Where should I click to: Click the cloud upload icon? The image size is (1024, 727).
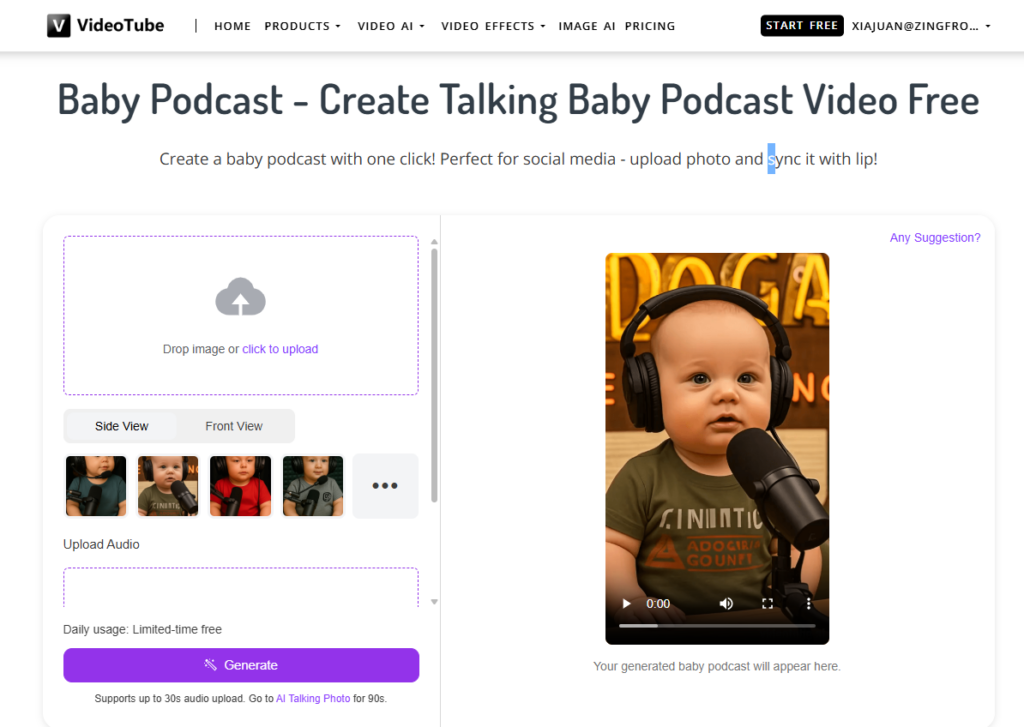pyautogui.click(x=240, y=297)
